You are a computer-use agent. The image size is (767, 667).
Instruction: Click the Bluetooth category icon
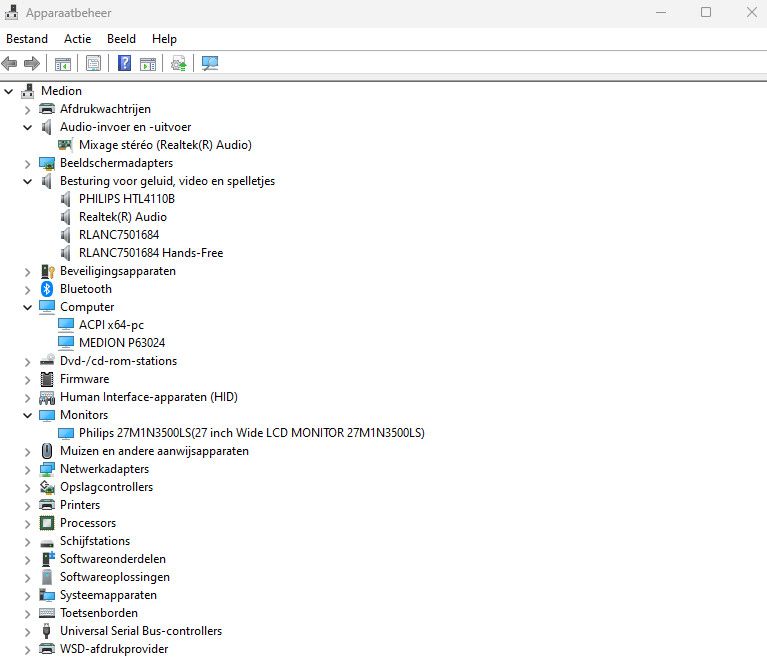[x=47, y=289]
